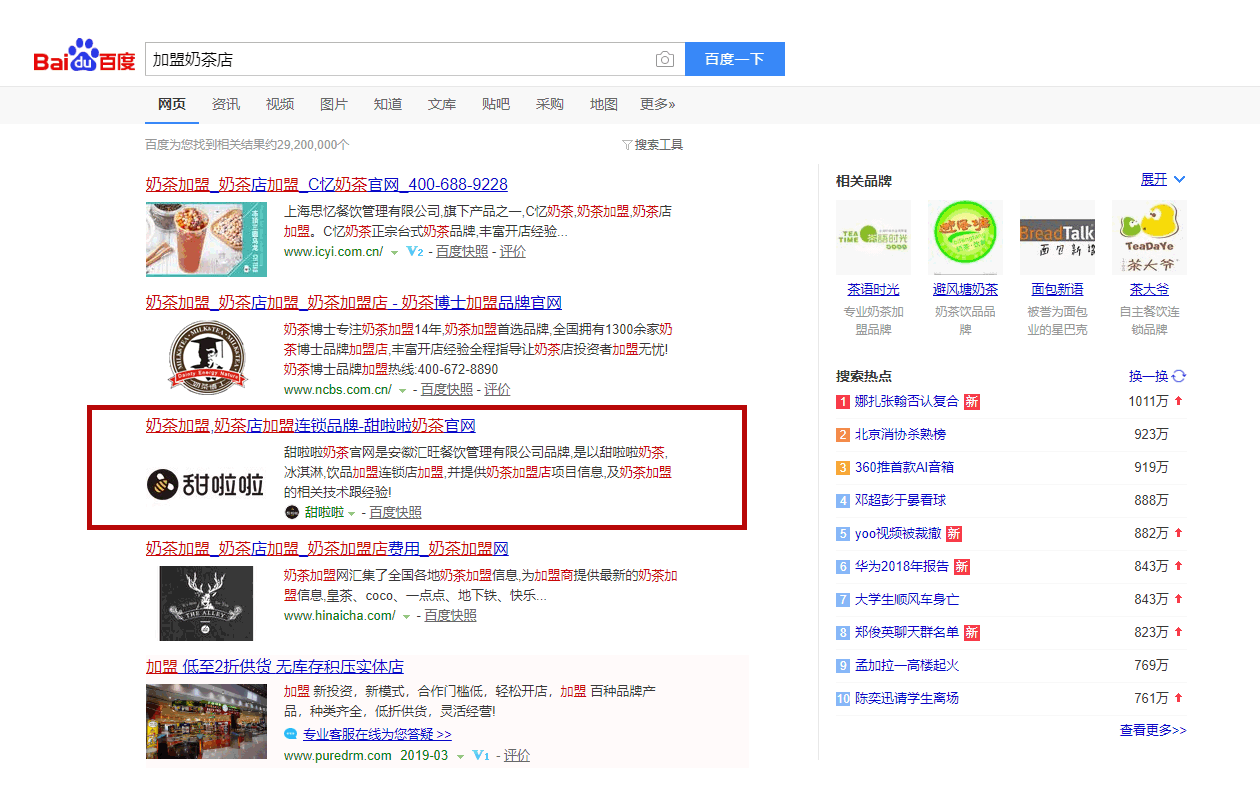Open 搜索工具 filter options
Viewport: 1260px width, 809px height.
[x=652, y=145]
